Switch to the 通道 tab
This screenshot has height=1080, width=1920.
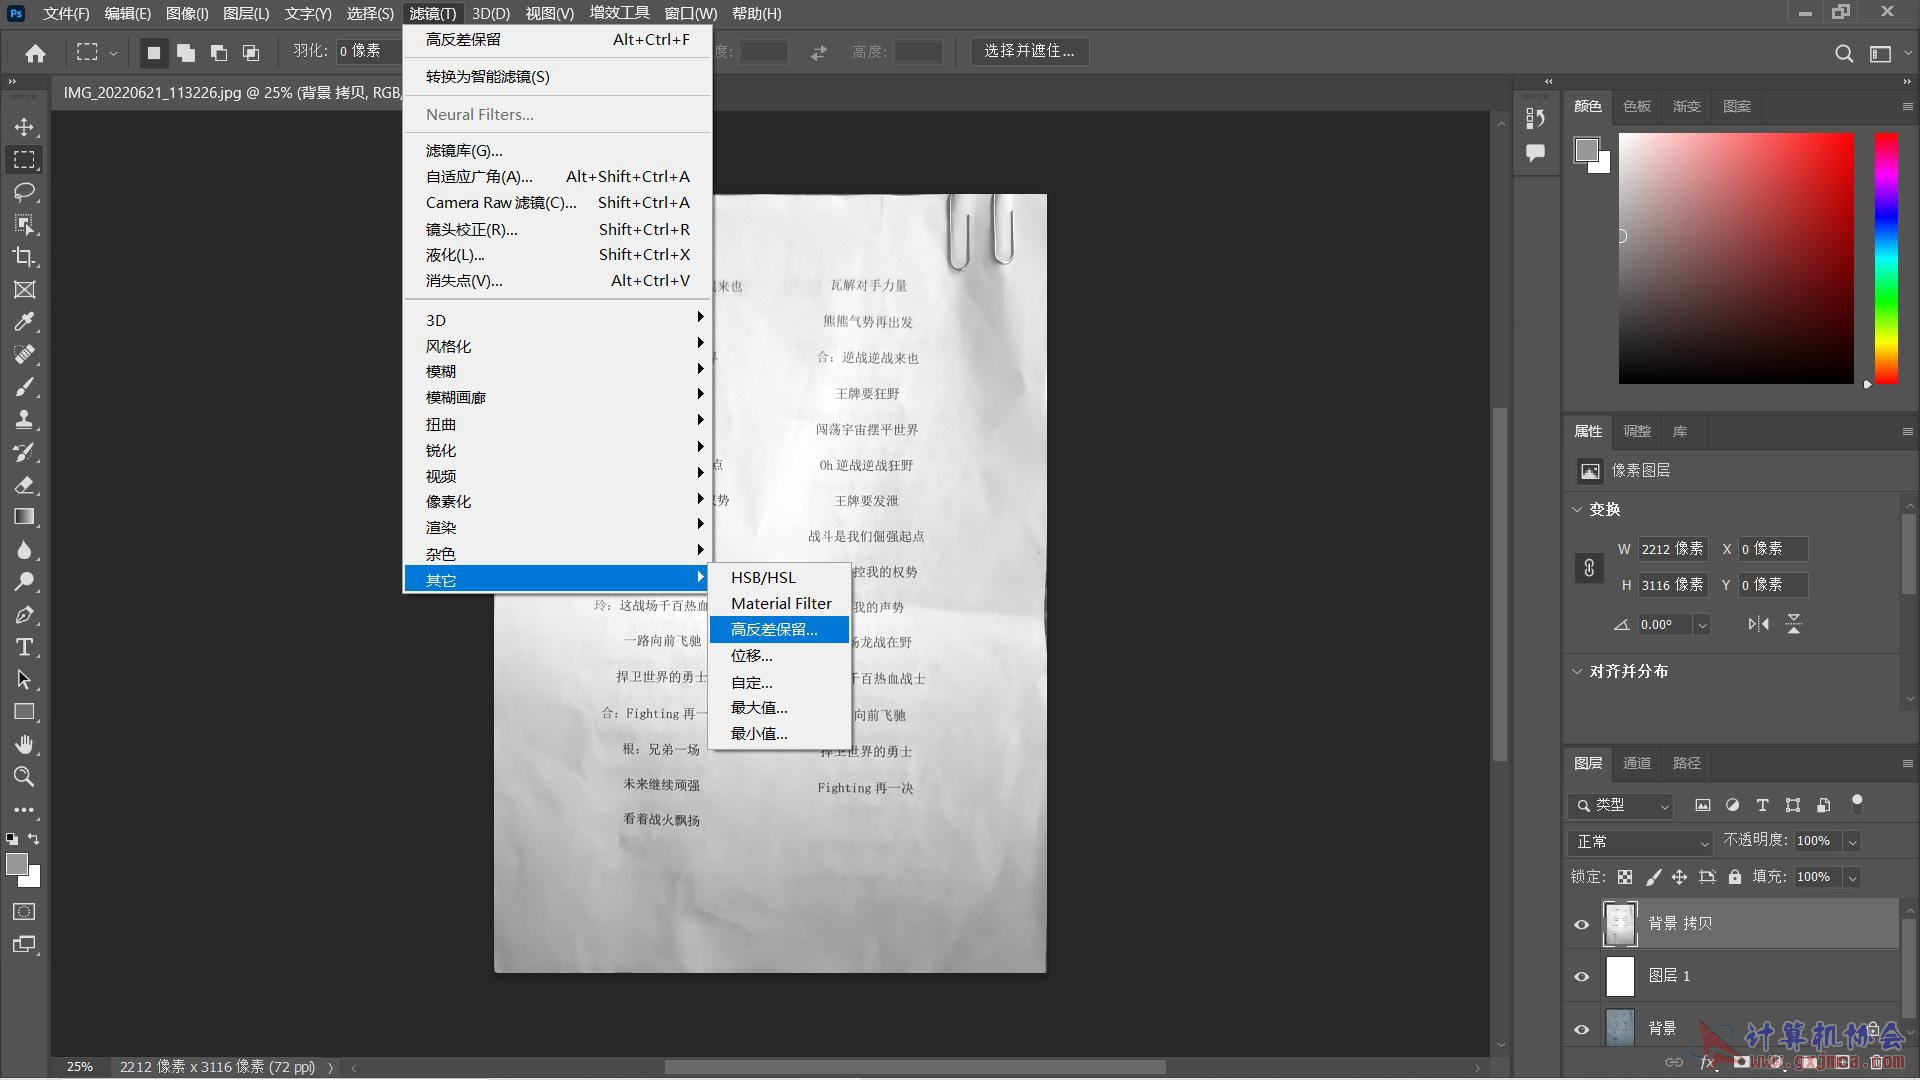(x=1636, y=763)
